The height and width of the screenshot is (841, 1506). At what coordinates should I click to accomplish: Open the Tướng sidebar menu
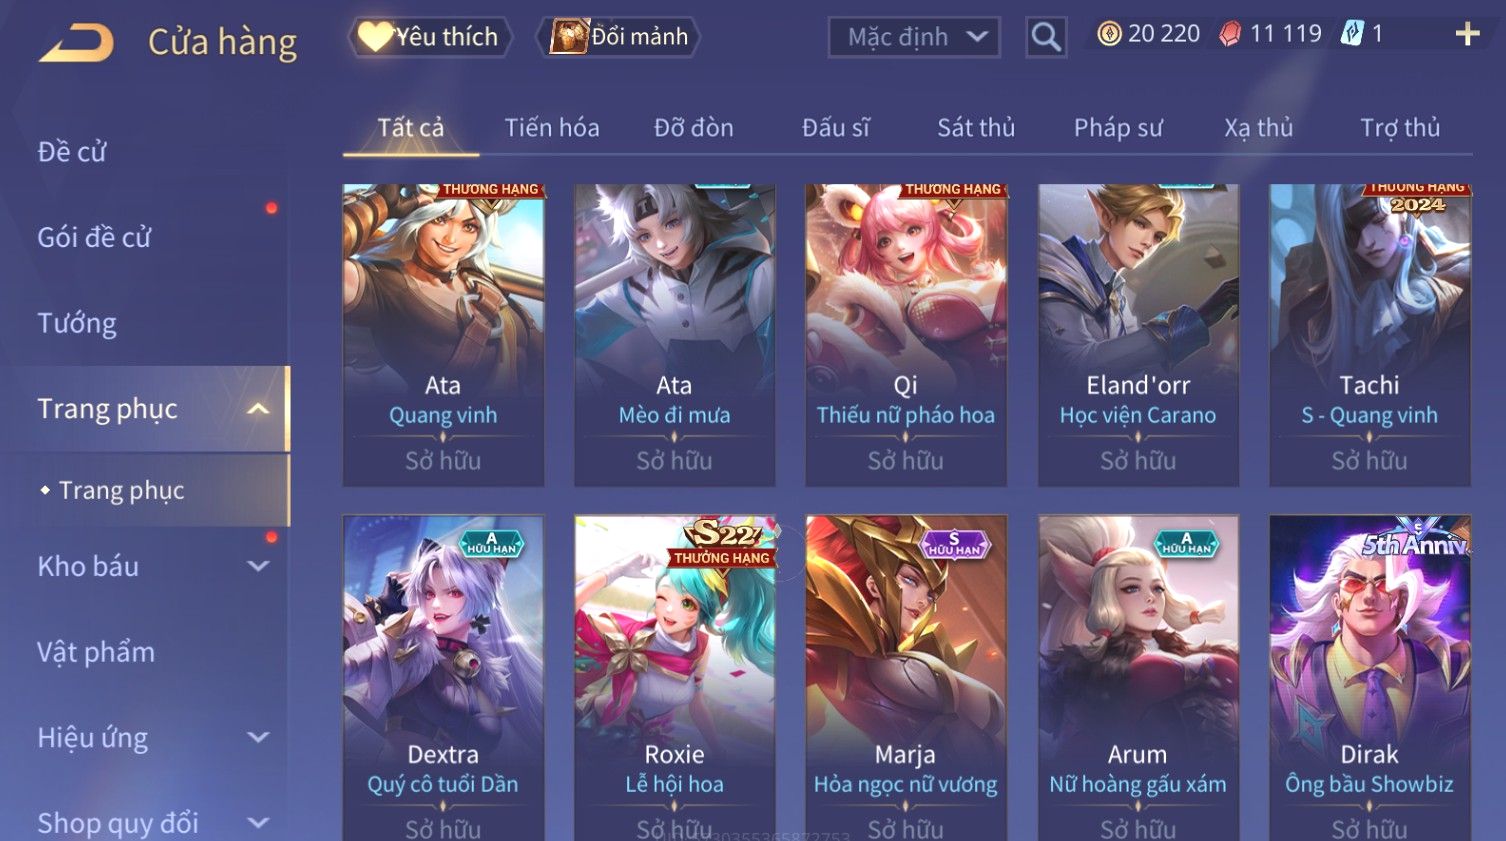click(77, 323)
